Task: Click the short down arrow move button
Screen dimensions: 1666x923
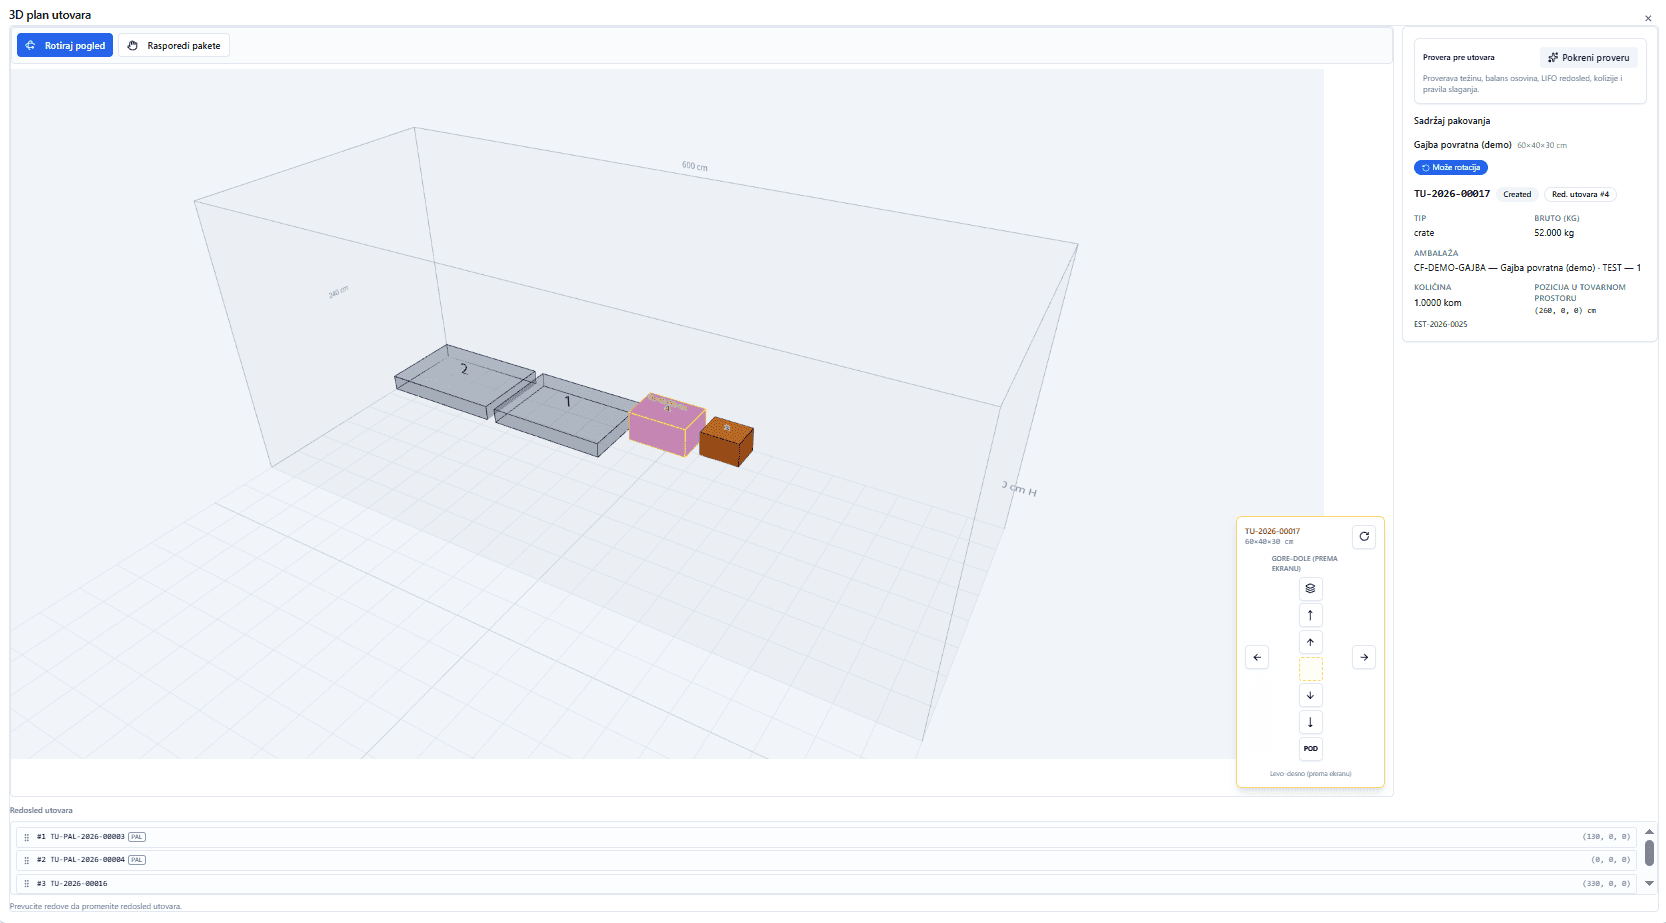Action: pos(1310,695)
